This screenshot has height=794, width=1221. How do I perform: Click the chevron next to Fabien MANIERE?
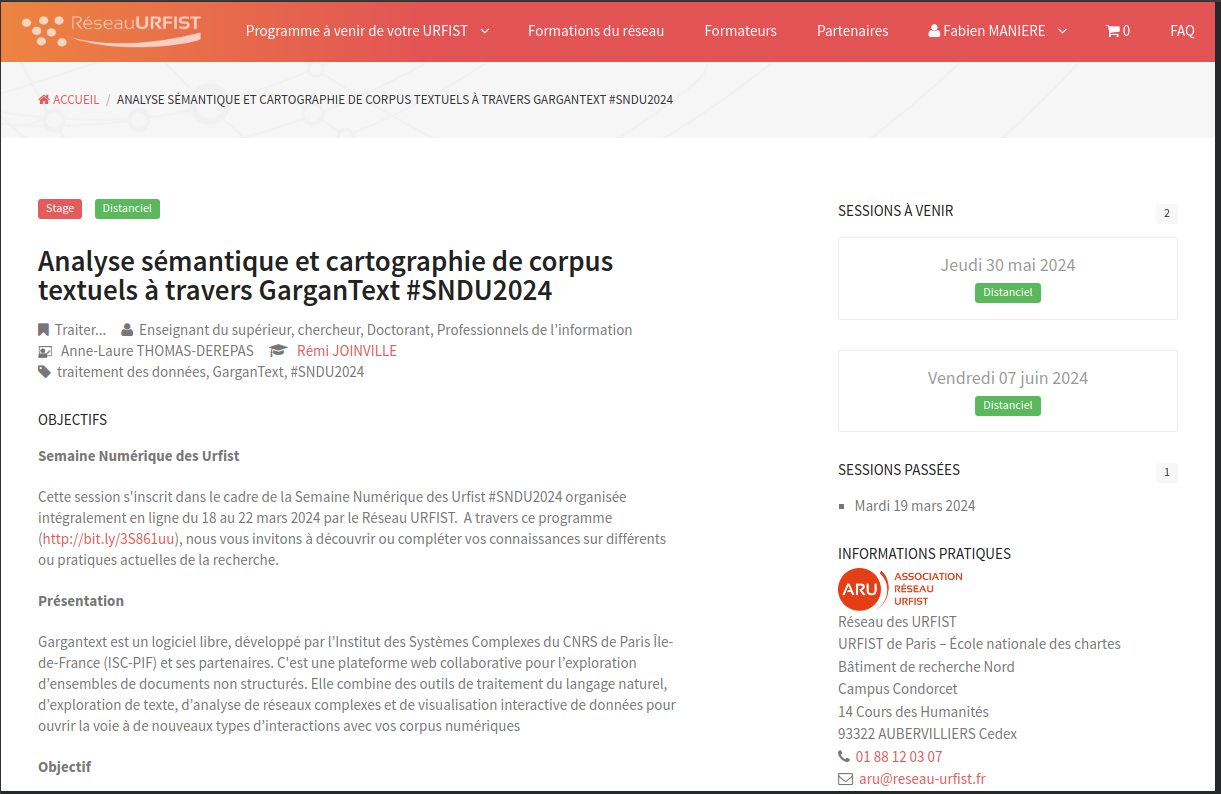(x=1062, y=31)
